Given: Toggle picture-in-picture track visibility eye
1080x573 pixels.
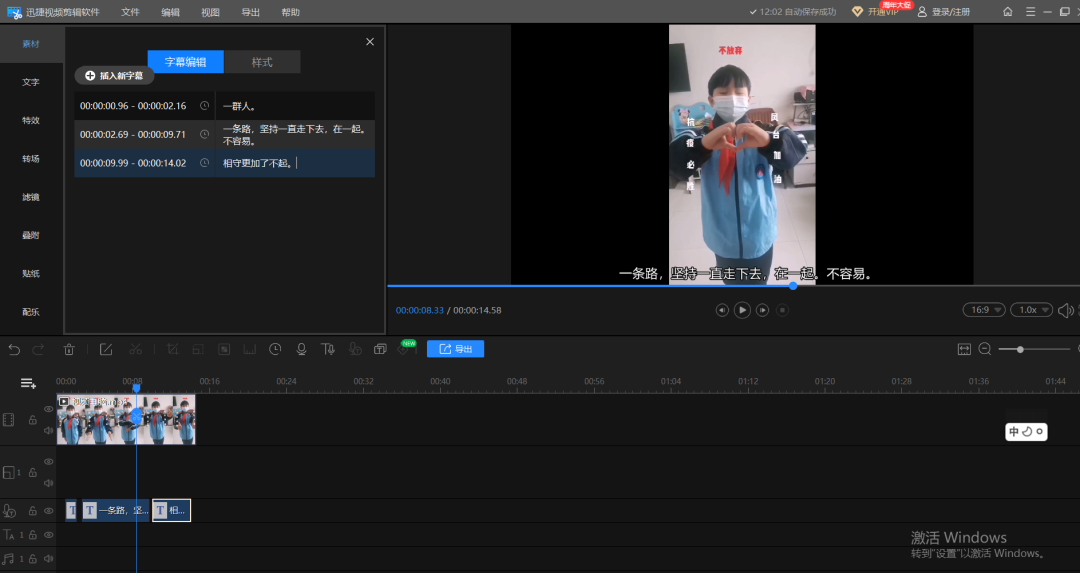Looking at the screenshot, I should tap(48, 461).
